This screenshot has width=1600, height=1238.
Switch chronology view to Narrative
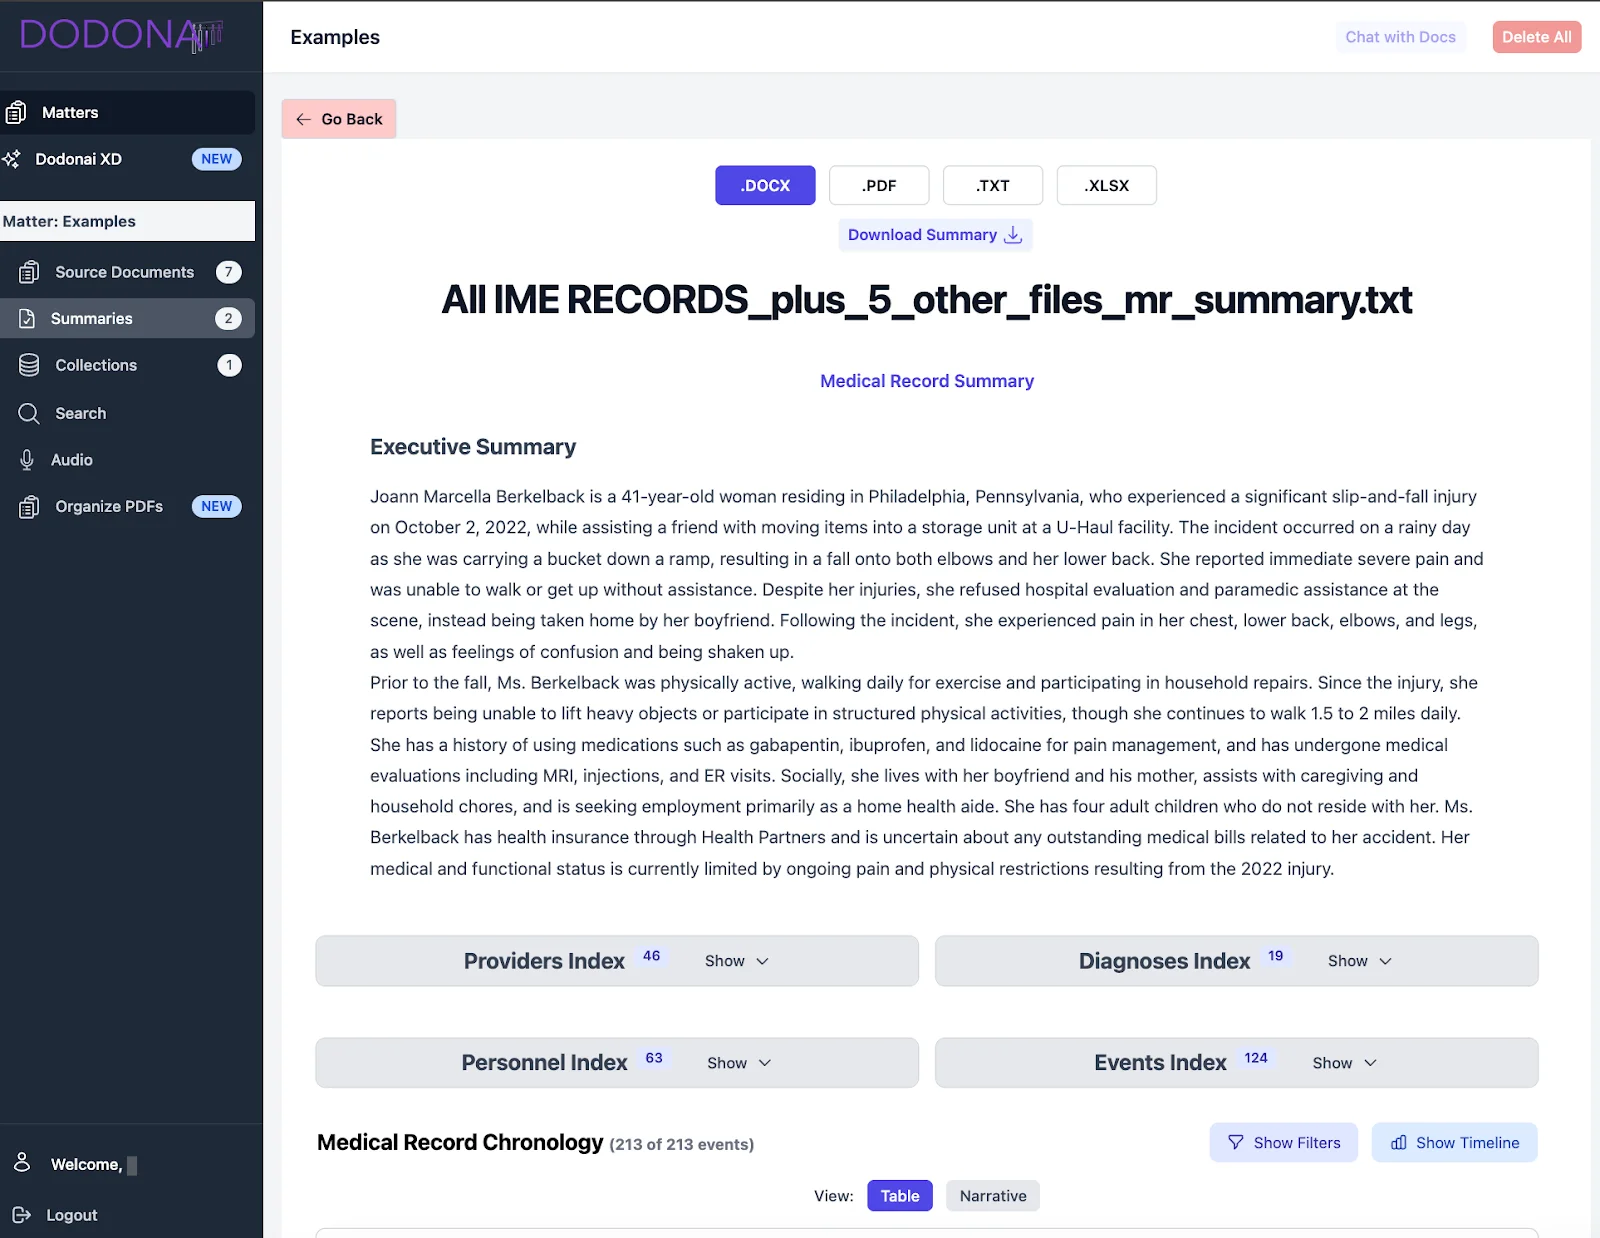coord(992,1196)
